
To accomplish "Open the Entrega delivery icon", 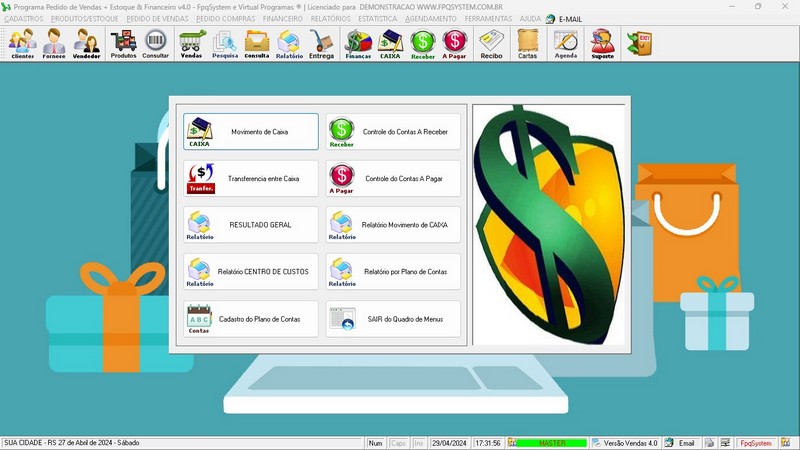I will pos(321,44).
